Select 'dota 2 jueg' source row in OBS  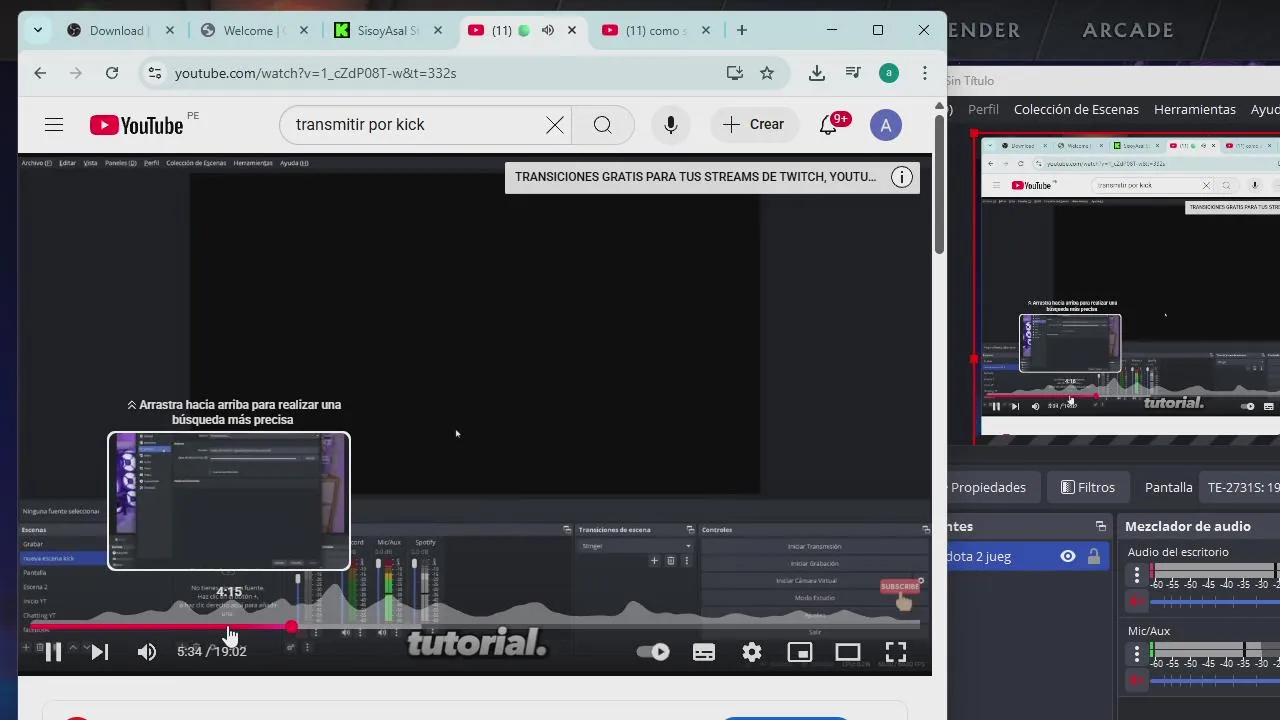[1028, 557]
